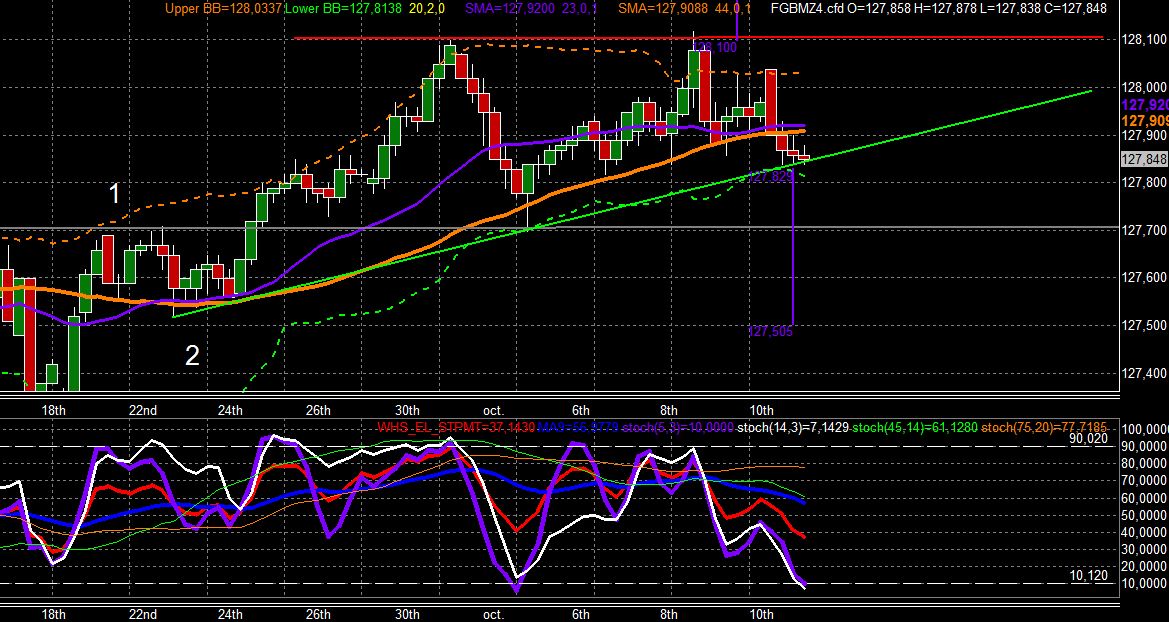Viewport: 1169px width, 622px height.
Task: Click the 127,500 price axis label
Action: [1143, 325]
